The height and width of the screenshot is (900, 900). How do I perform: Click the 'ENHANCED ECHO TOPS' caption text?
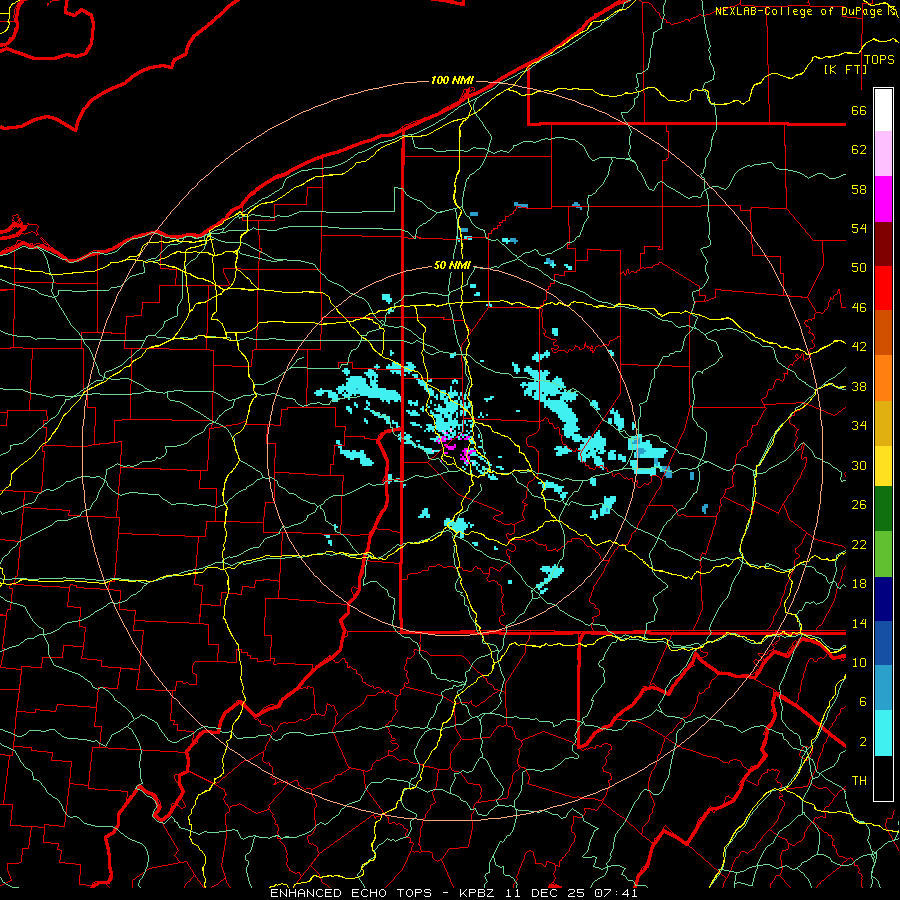click(x=351, y=893)
